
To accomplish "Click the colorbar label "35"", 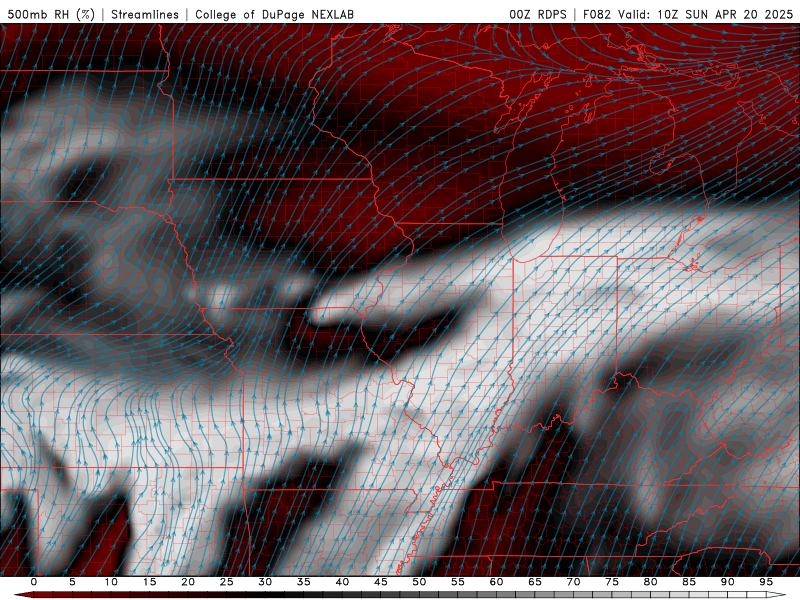I will [304, 582].
